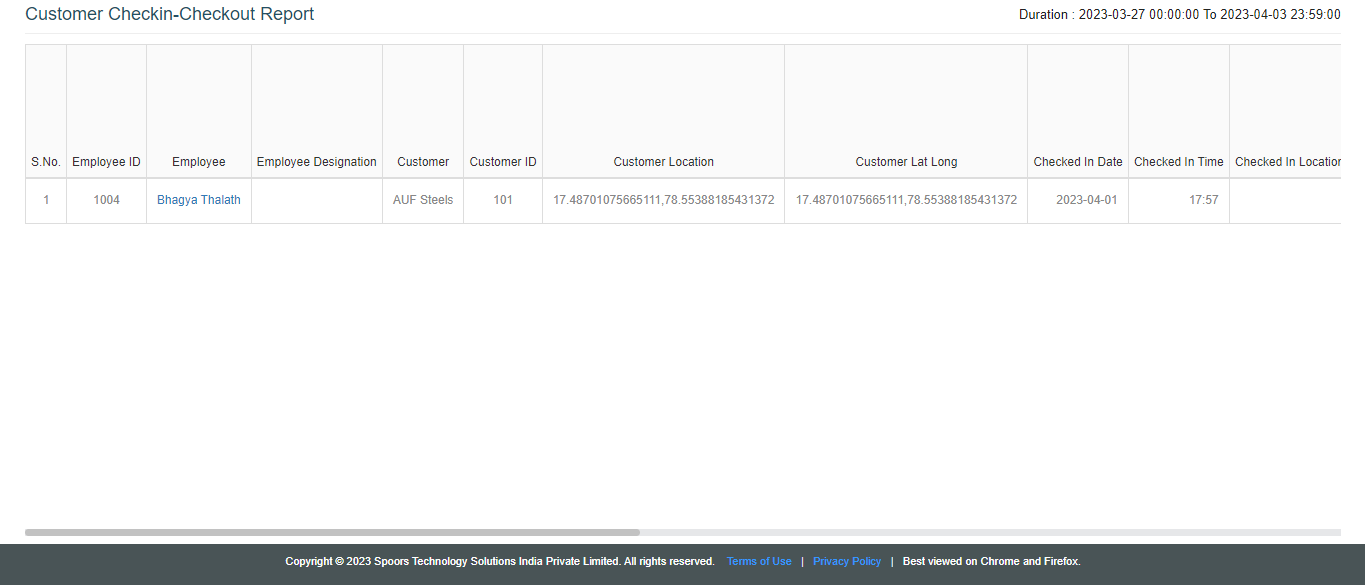Select the AUF Steels customer cell
This screenshot has height=585, width=1365.
(422, 200)
